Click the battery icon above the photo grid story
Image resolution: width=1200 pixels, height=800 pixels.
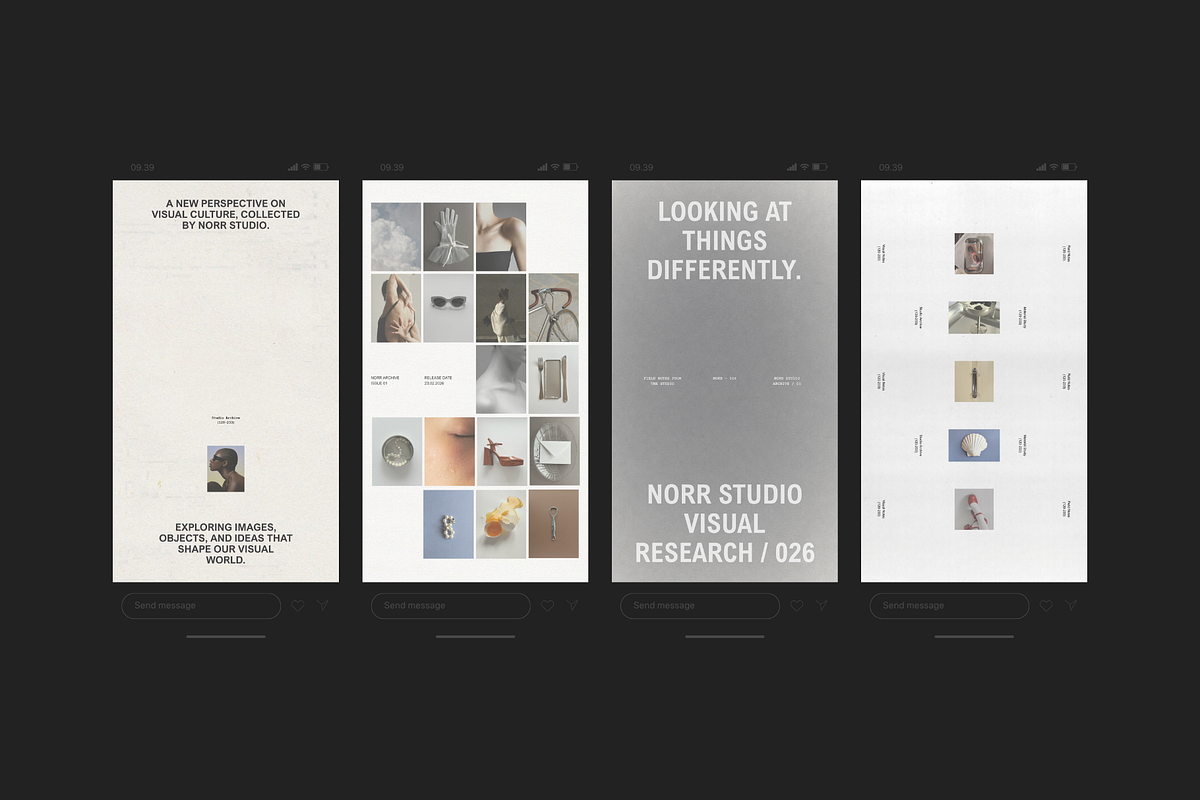click(571, 167)
